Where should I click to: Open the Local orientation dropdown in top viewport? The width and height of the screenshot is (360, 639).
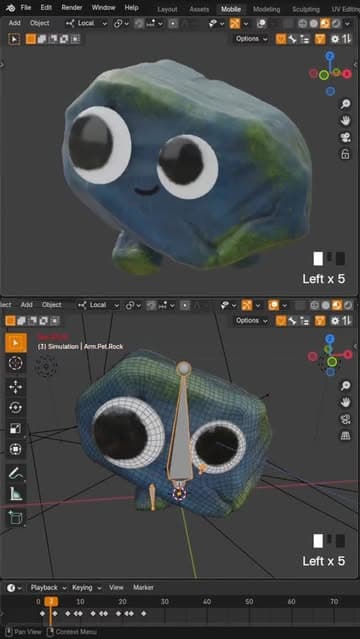86,23
